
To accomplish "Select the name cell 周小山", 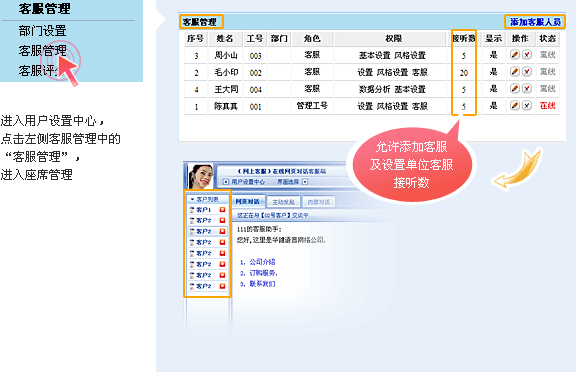I will 226,55.
